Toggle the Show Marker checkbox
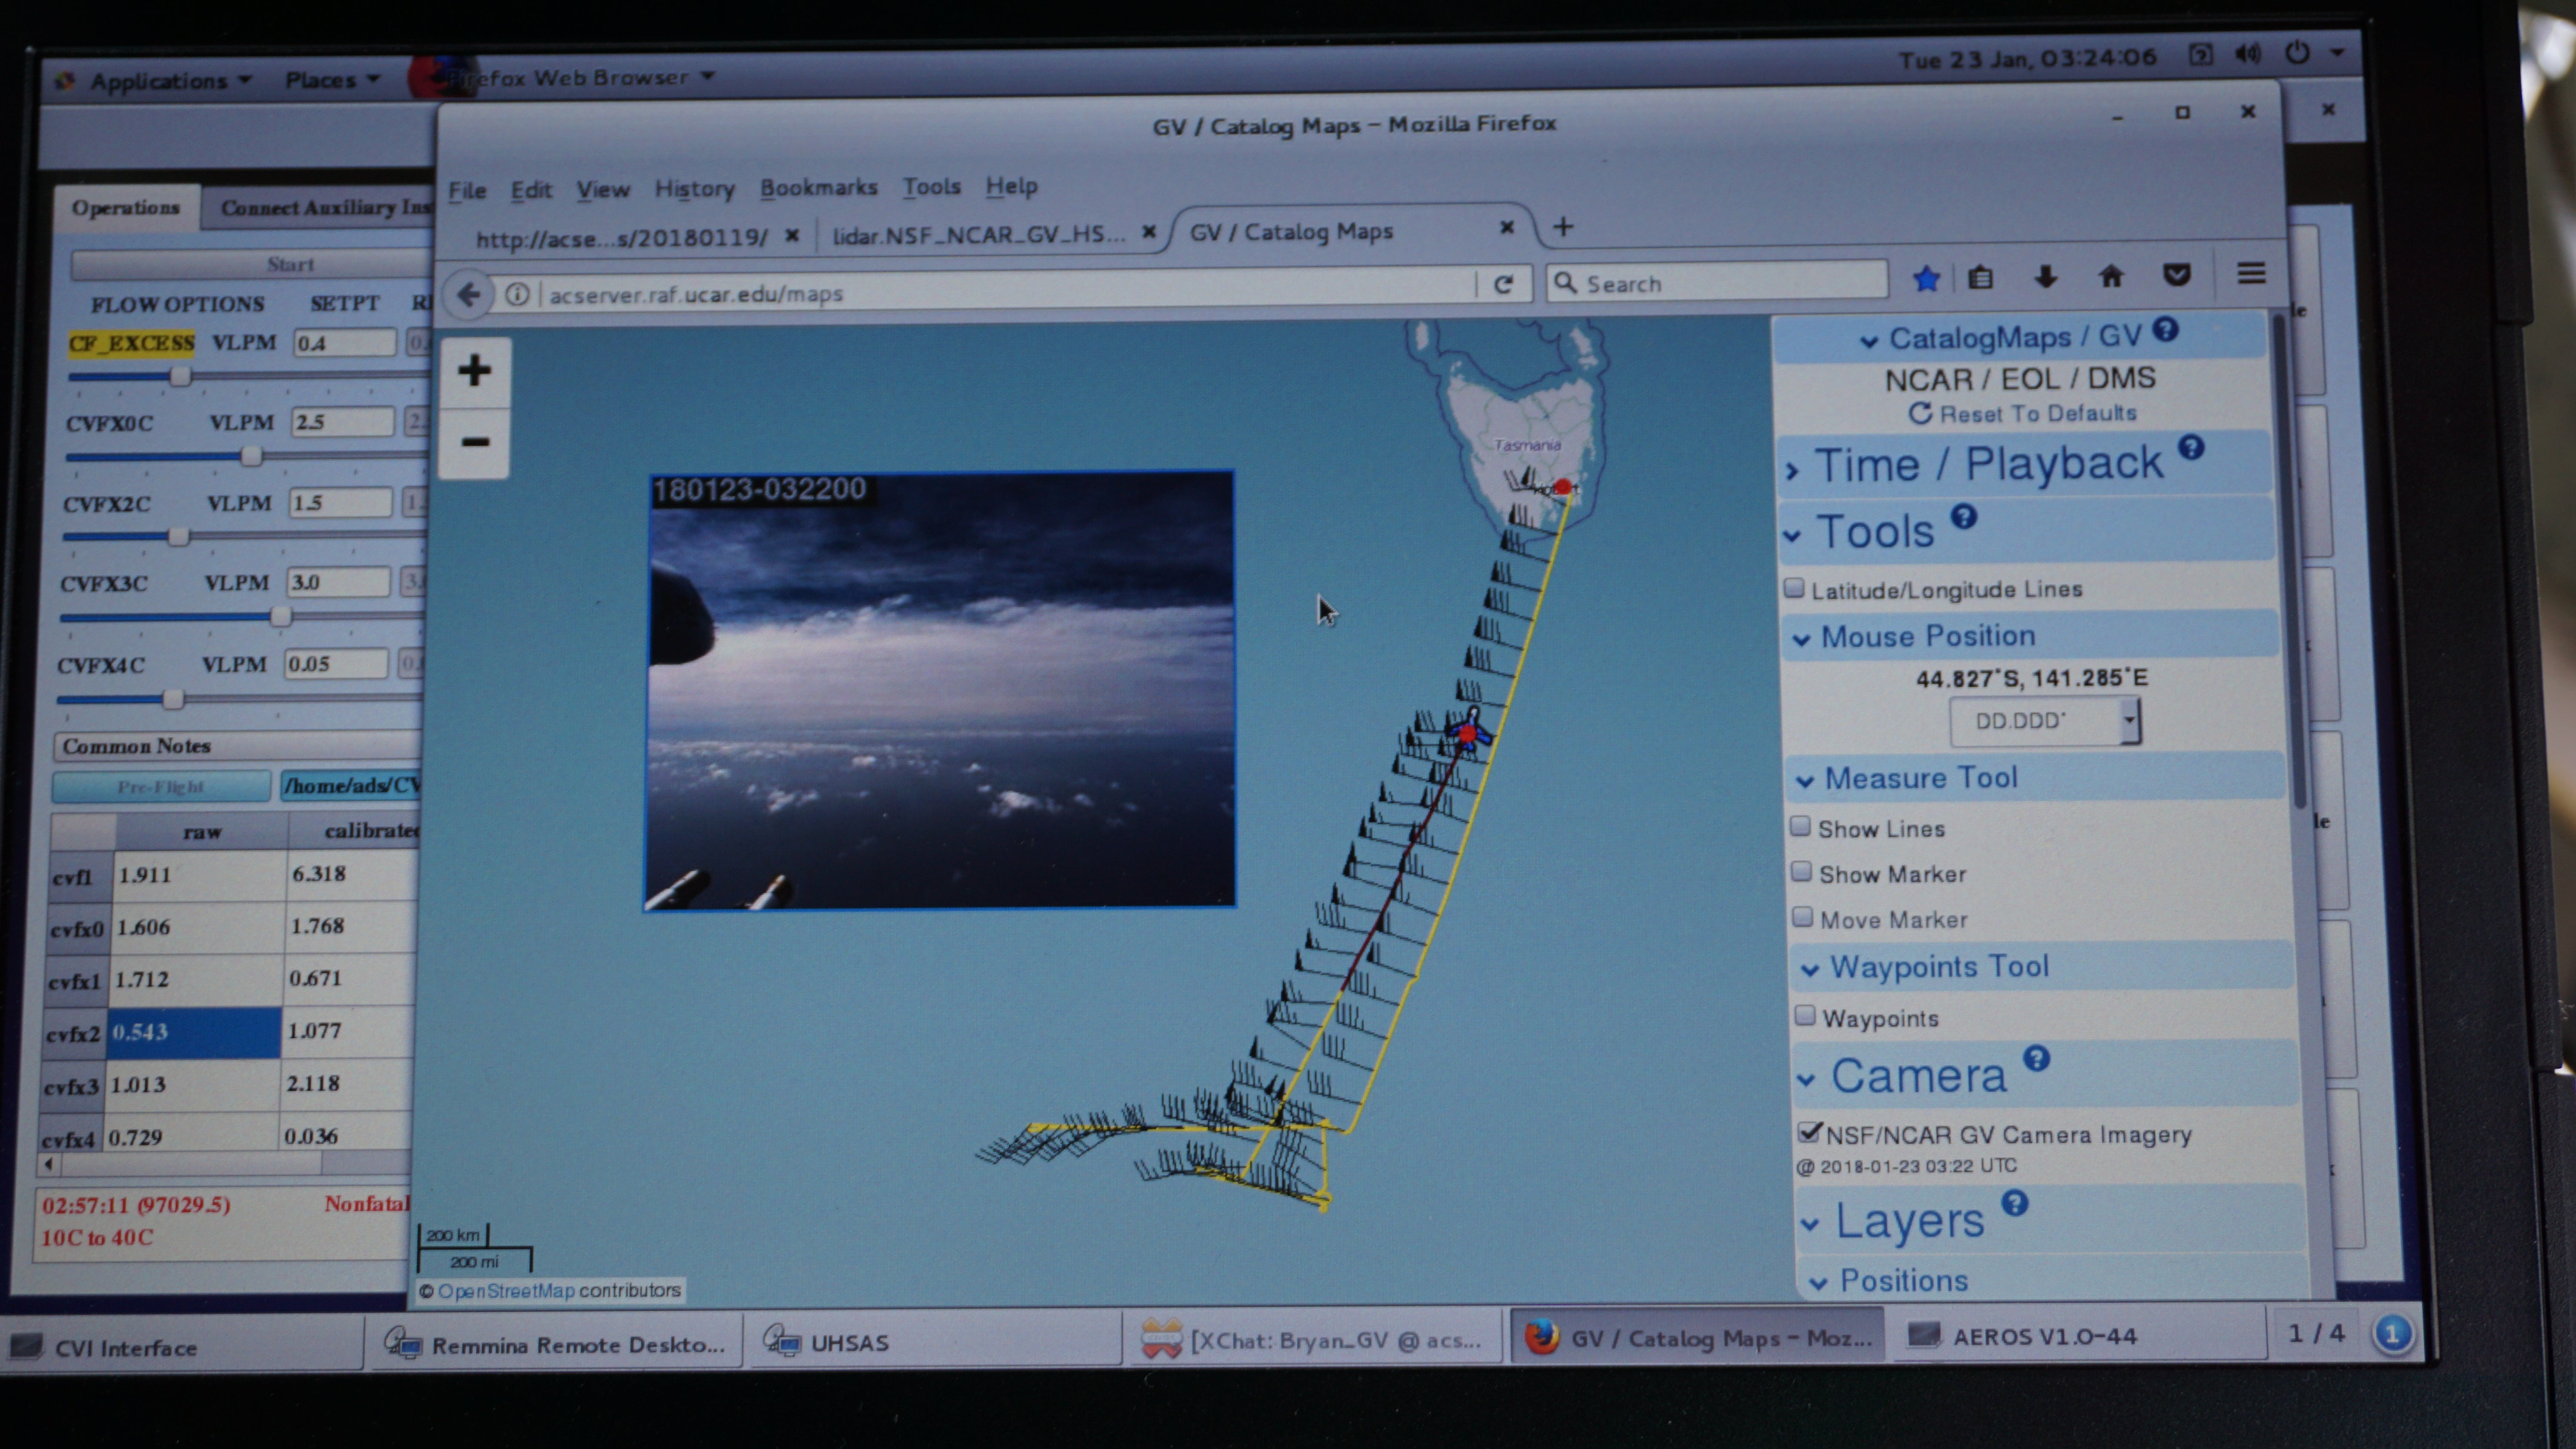The height and width of the screenshot is (1449, 2576). pos(1801,872)
